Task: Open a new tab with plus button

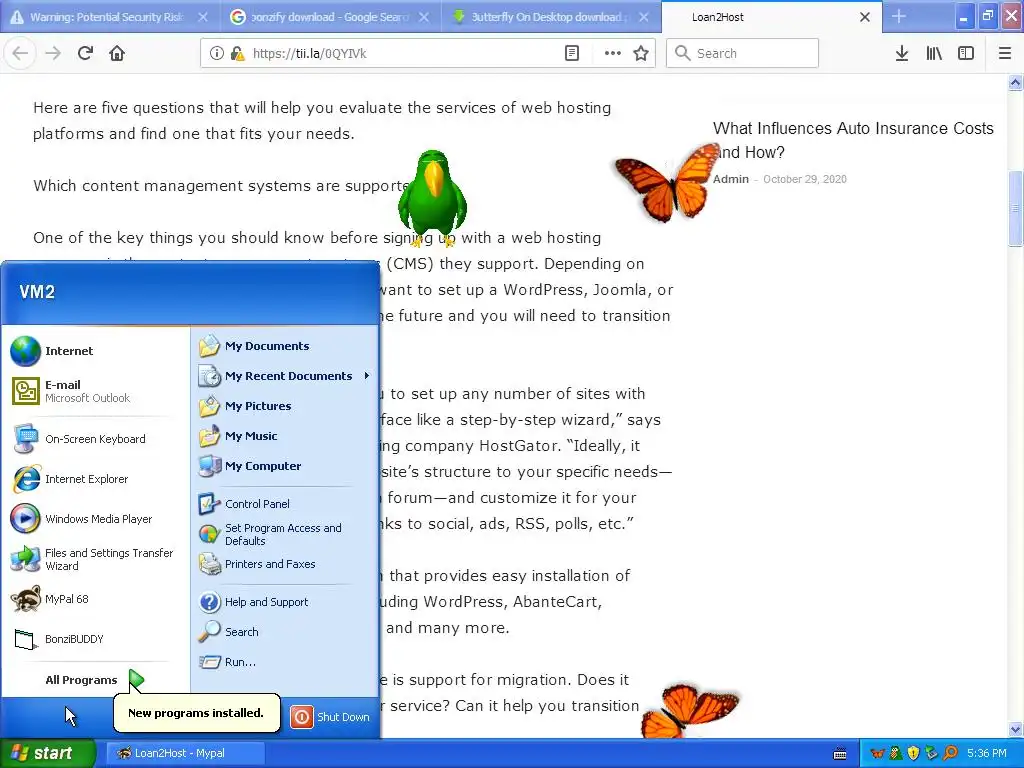Action: coord(899,16)
